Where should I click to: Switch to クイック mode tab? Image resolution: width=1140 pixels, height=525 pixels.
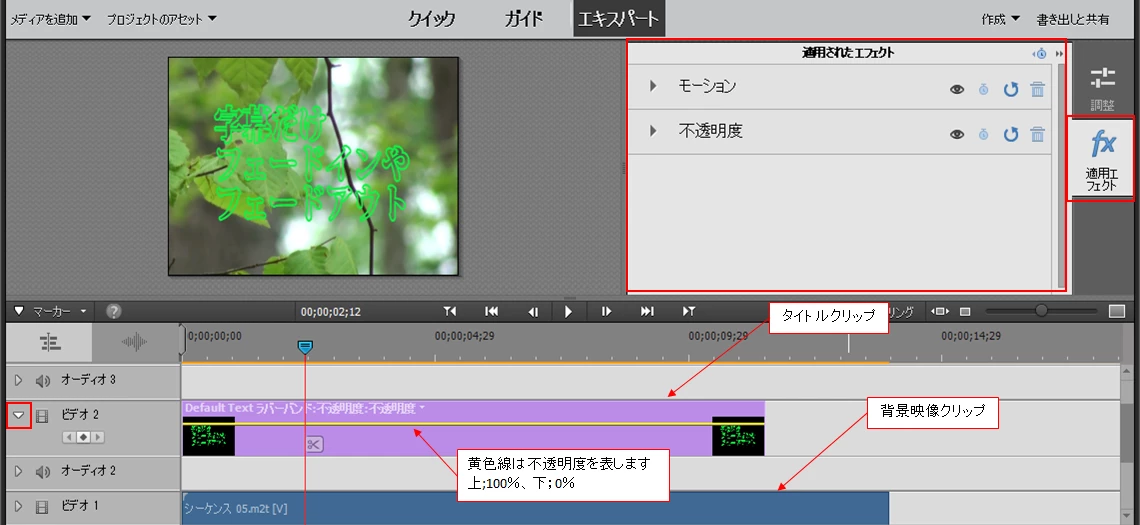[x=432, y=19]
